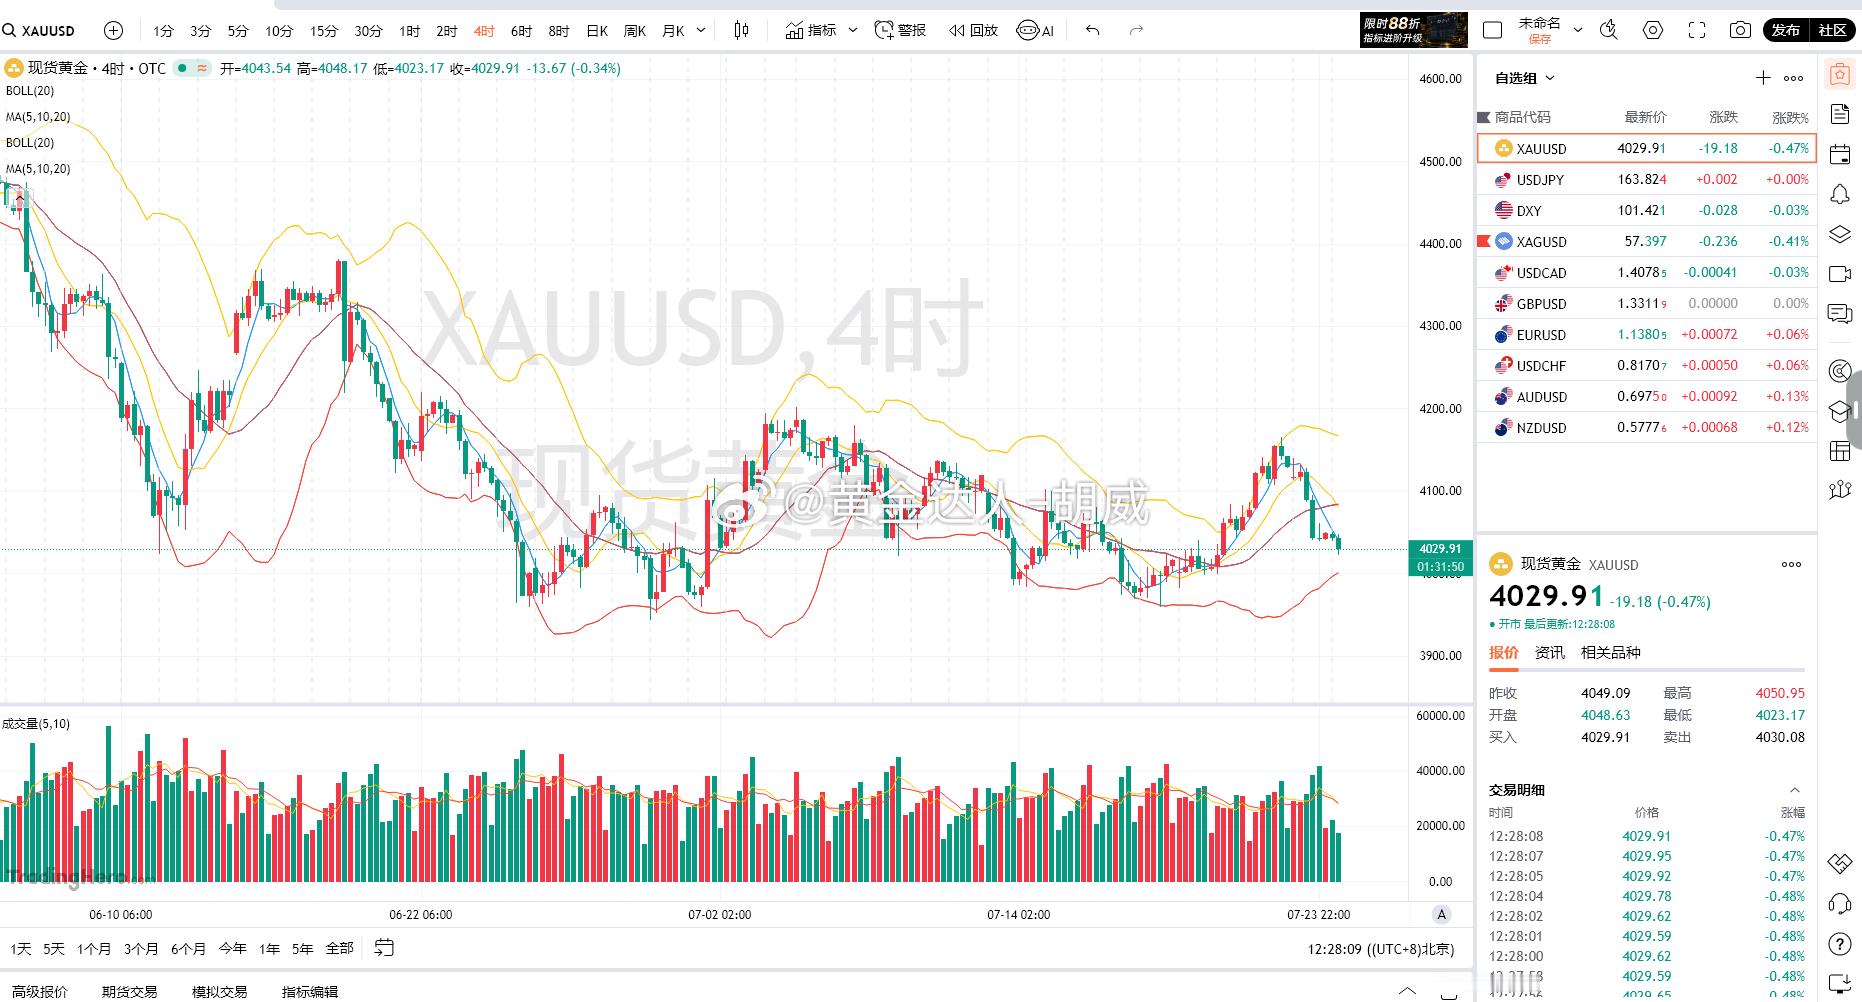1862x1002 pixels.
Task: Click the 社区 community button
Action: tap(1832, 30)
